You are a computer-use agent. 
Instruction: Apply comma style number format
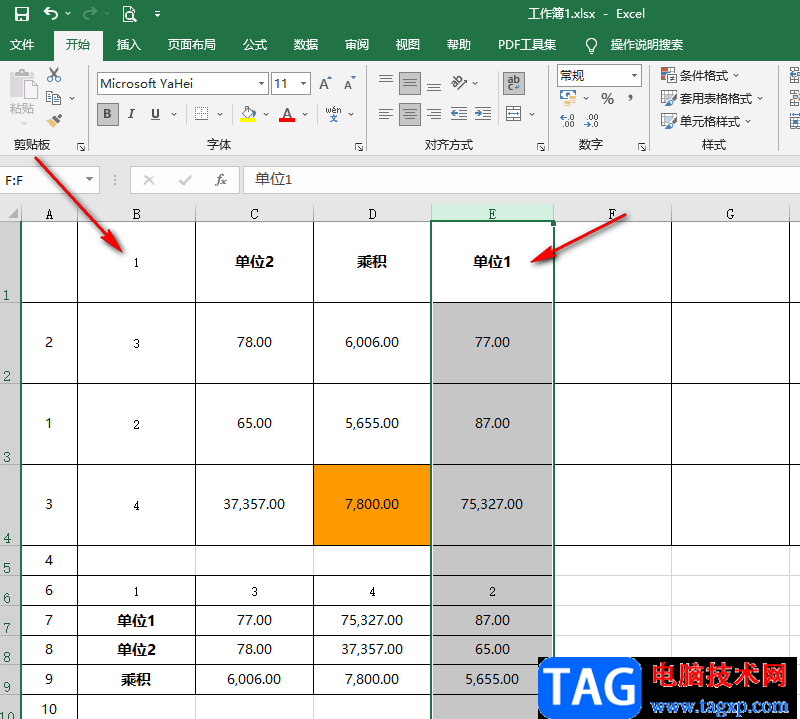pyautogui.click(x=631, y=97)
